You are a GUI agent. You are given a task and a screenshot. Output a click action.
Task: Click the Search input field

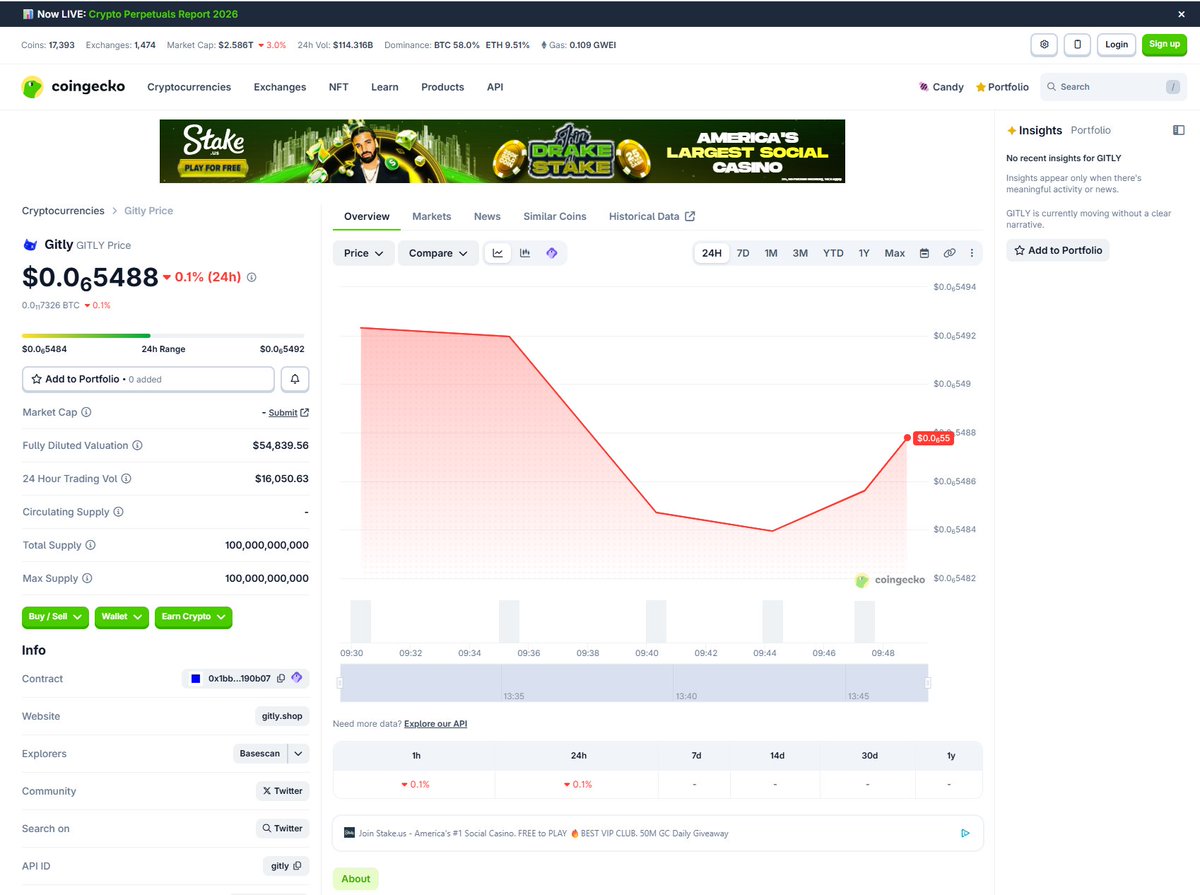click(1113, 87)
